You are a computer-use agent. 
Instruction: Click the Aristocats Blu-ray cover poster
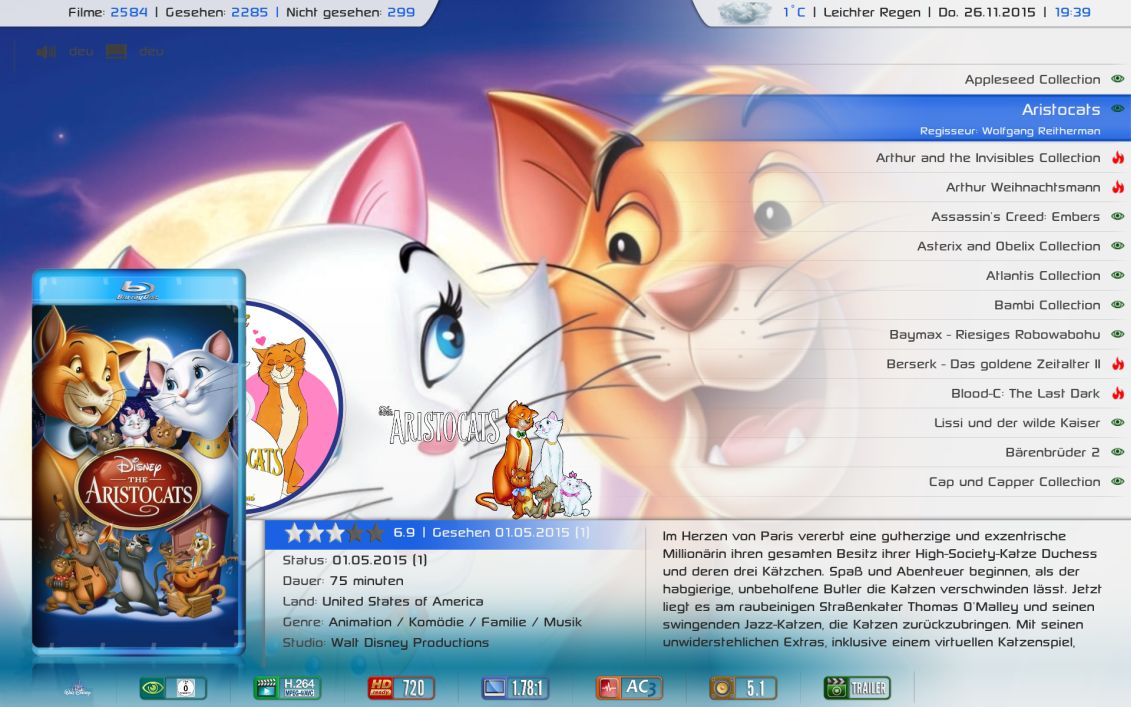pyautogui.click(x=138, y=462)
